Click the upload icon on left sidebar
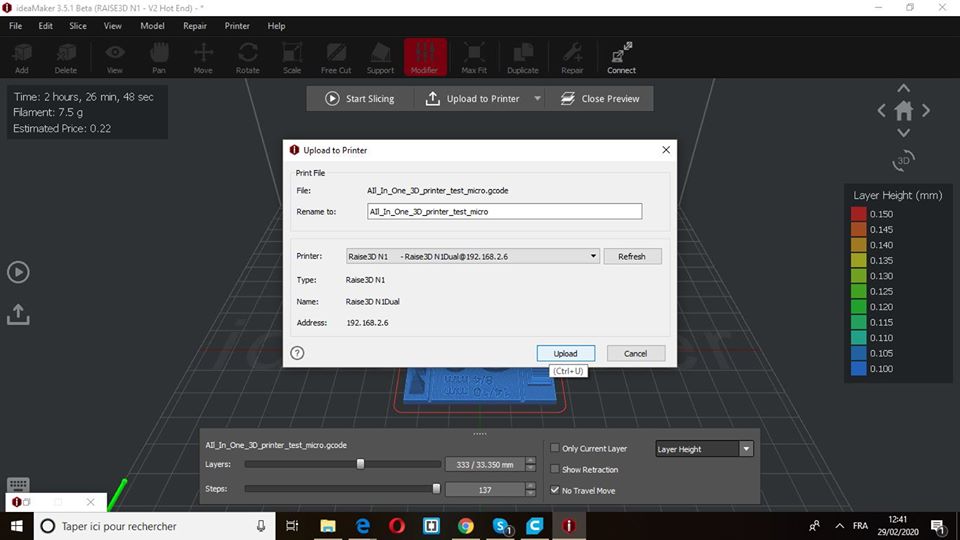960x540 pixels. pyautogui.click(x=18, y=315)
